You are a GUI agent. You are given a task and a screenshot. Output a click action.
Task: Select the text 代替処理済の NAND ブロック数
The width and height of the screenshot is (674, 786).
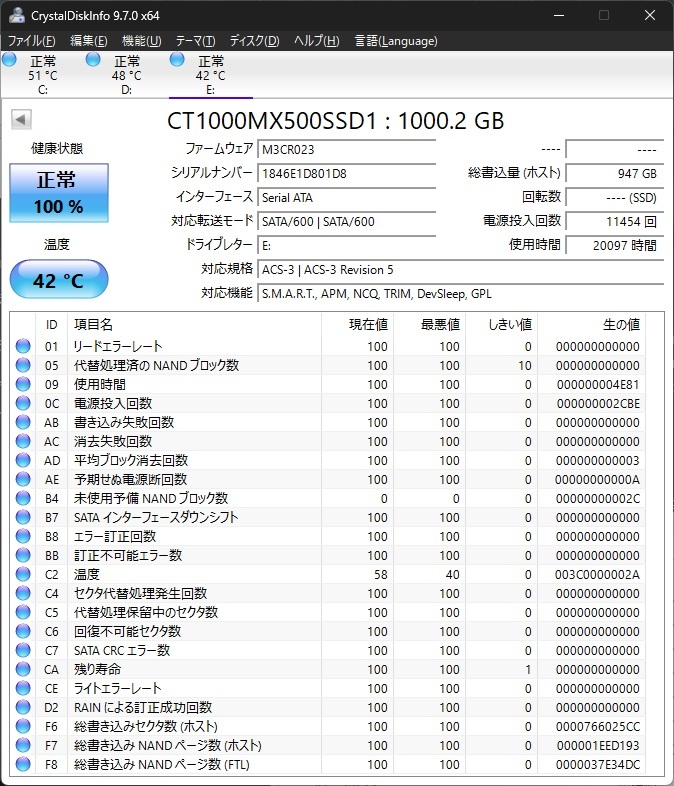pyautogui.click(x=156, y=365)
